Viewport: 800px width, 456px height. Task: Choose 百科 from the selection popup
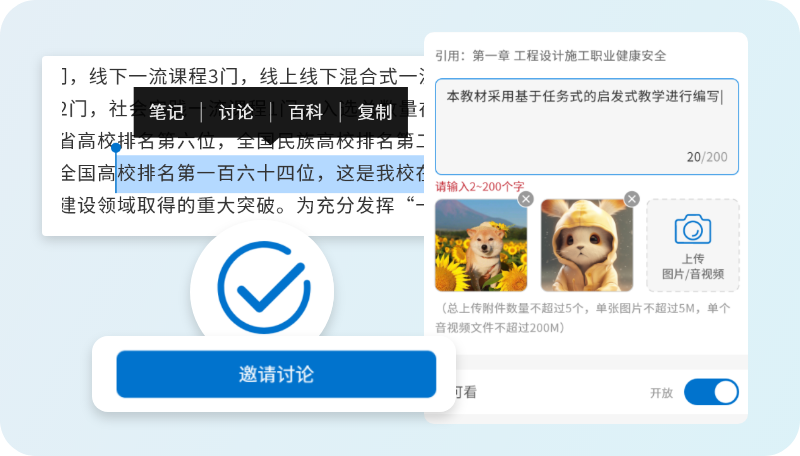coord(306,112)
